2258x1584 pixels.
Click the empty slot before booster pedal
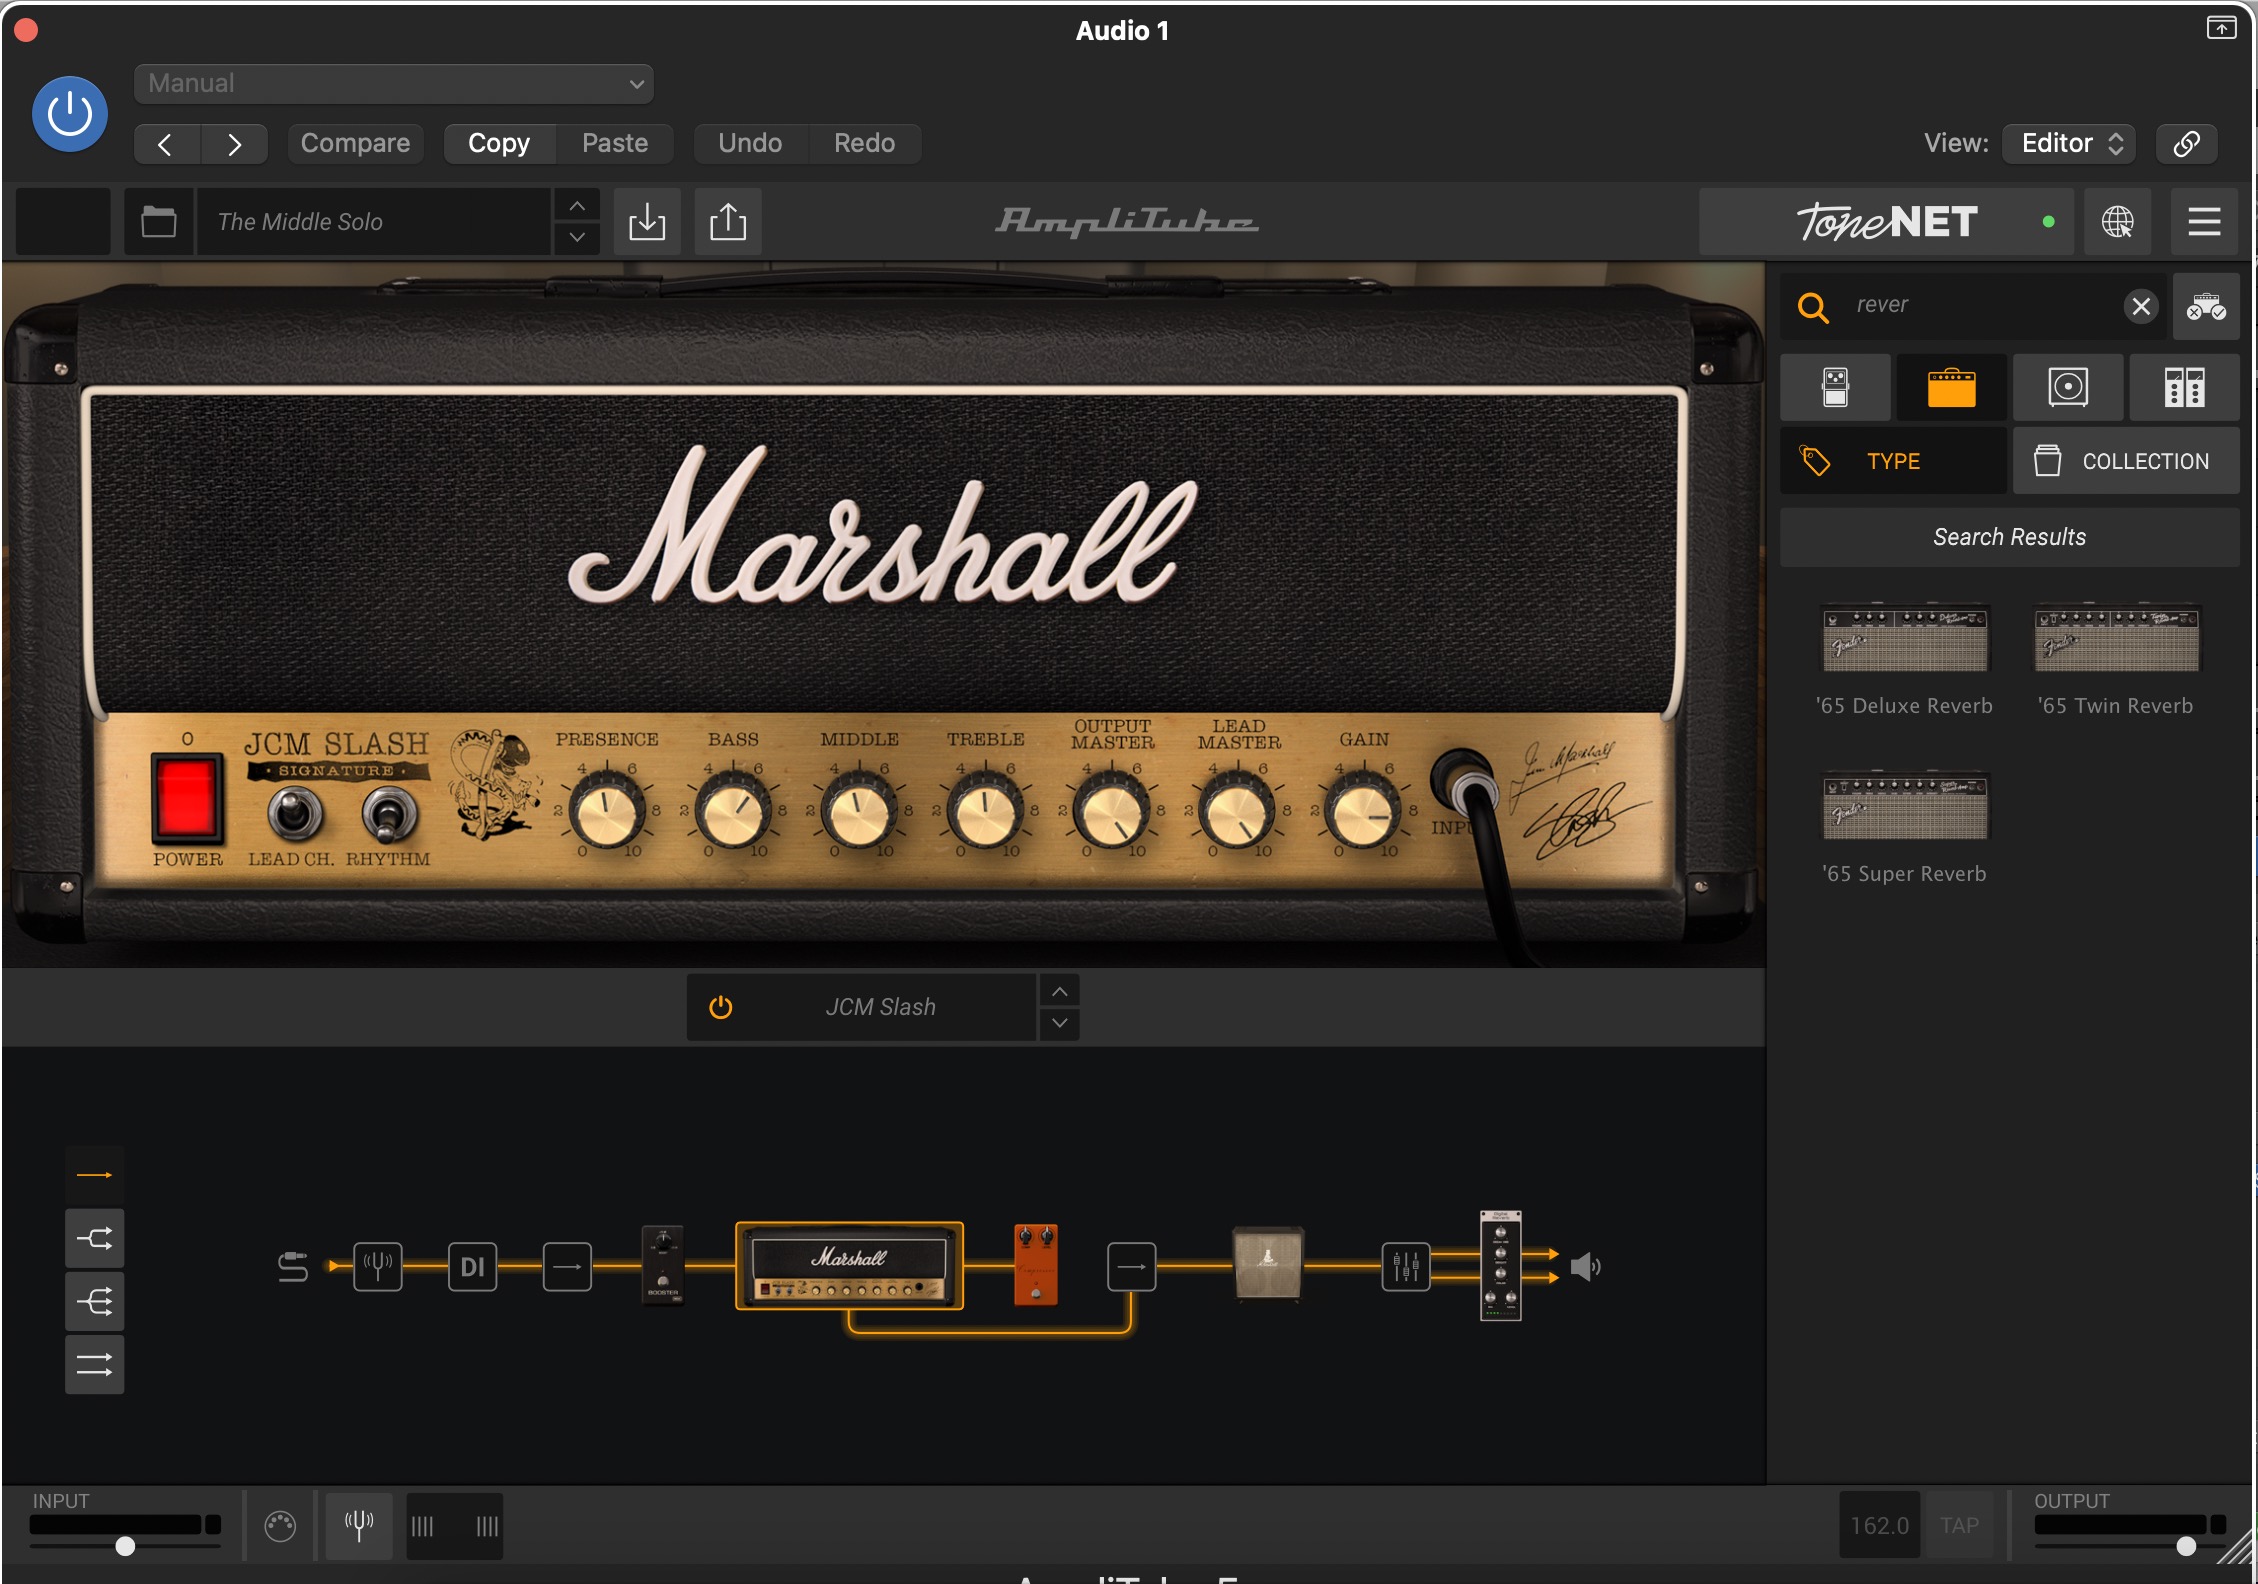[567, 1267]
